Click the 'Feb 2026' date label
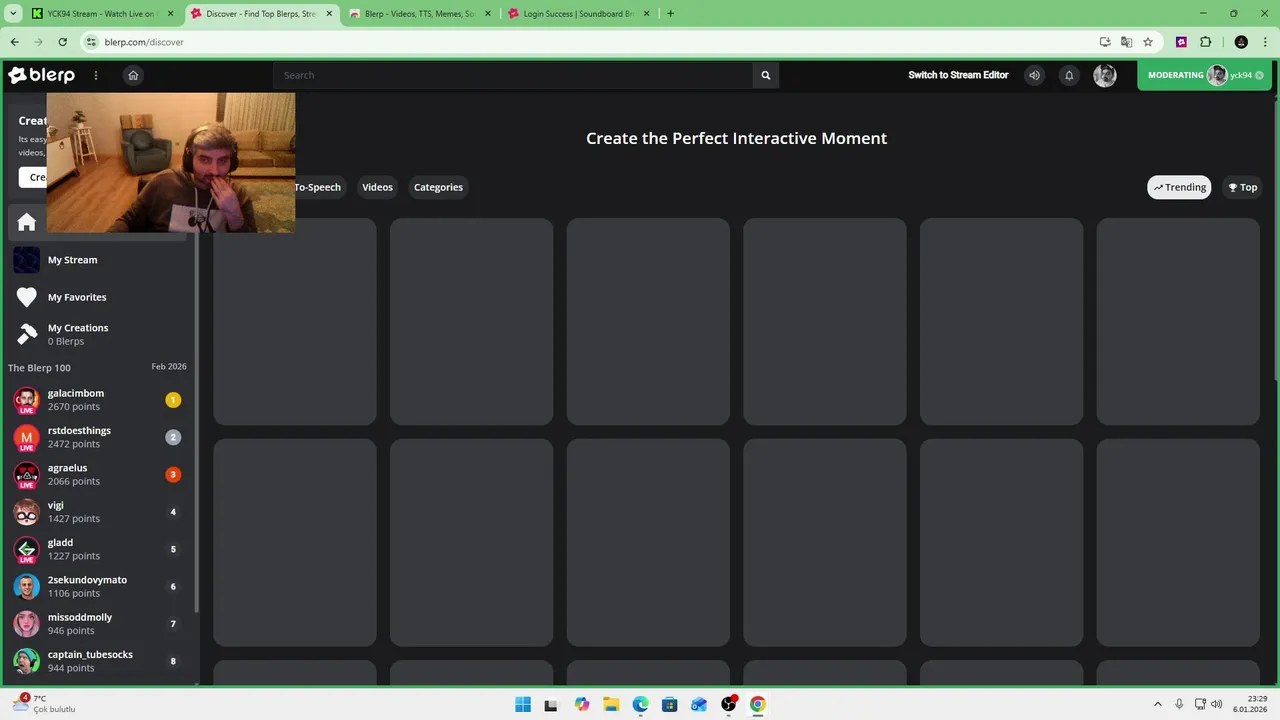Screen dimensions: 1280x720 coord(169,367)
